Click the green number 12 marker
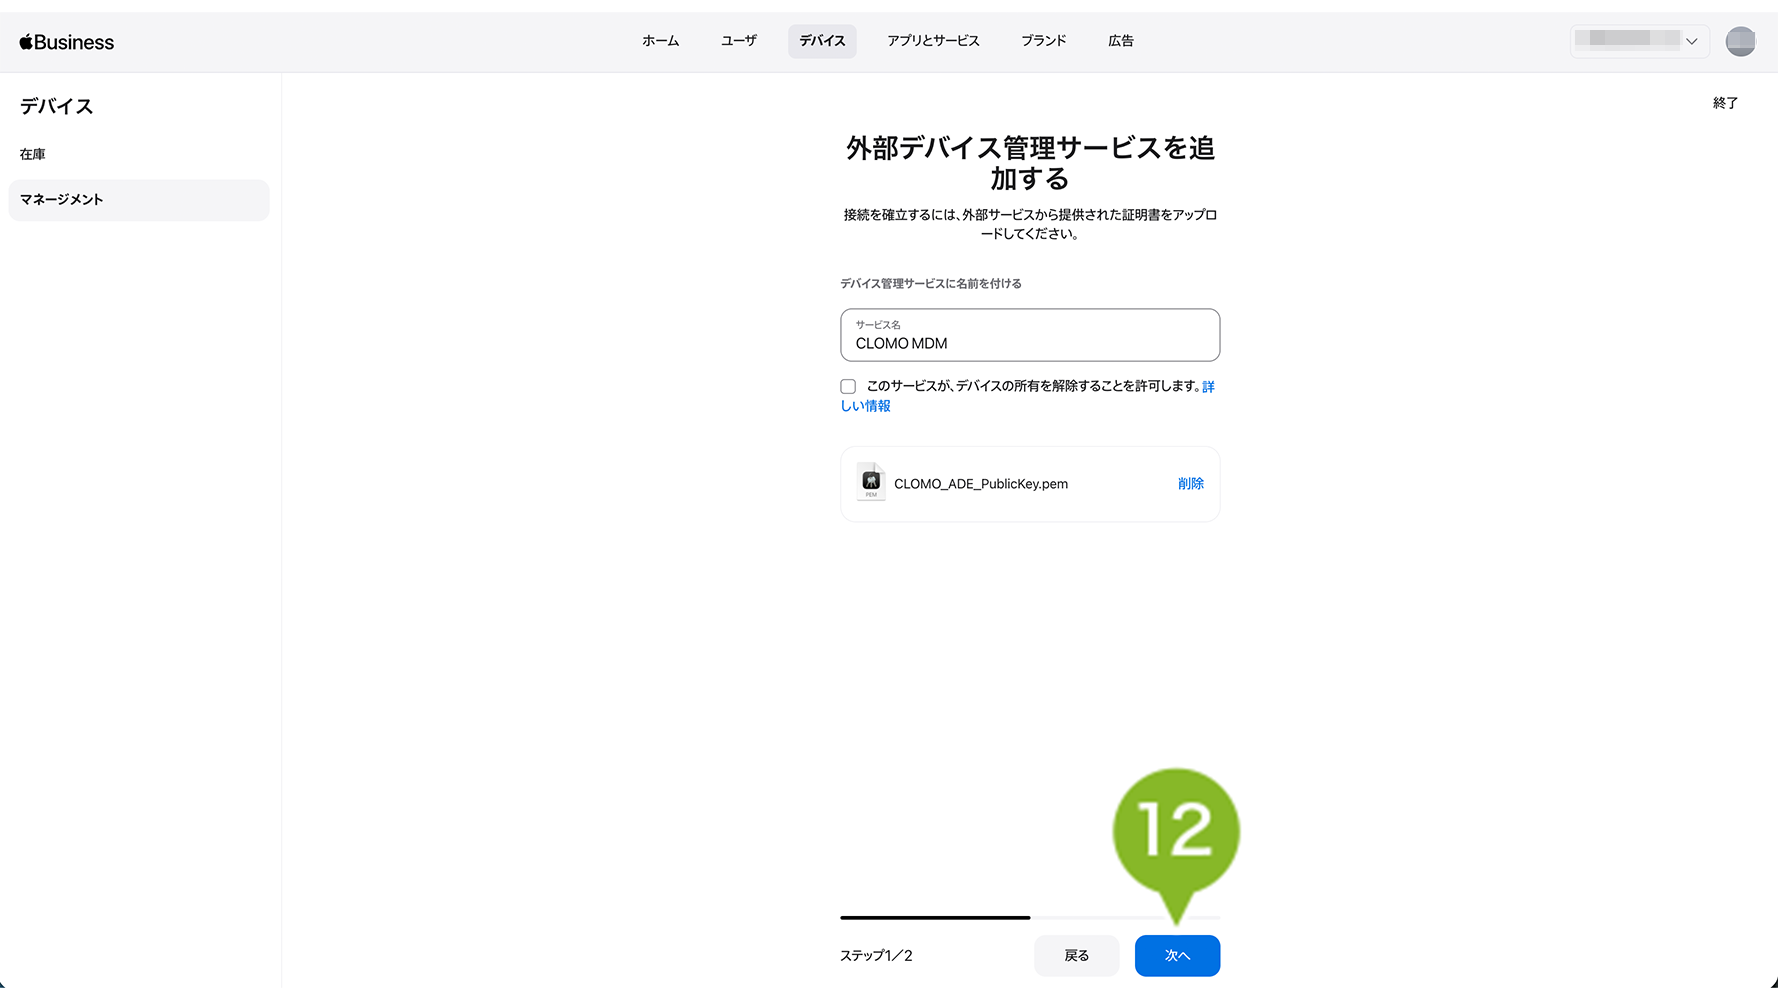The image size is (1778, 1000). tap(1176, 831)
